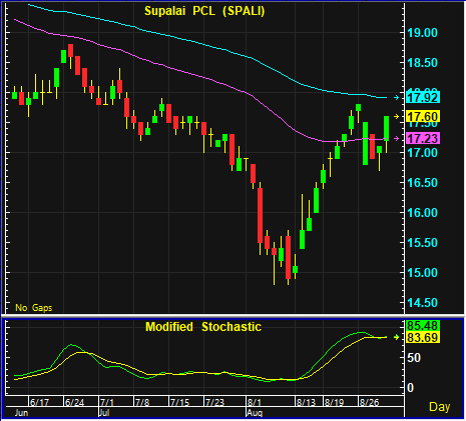The image size is (466, 421).
Task: Select the 7/8 date marker
Action: point(142,402)
